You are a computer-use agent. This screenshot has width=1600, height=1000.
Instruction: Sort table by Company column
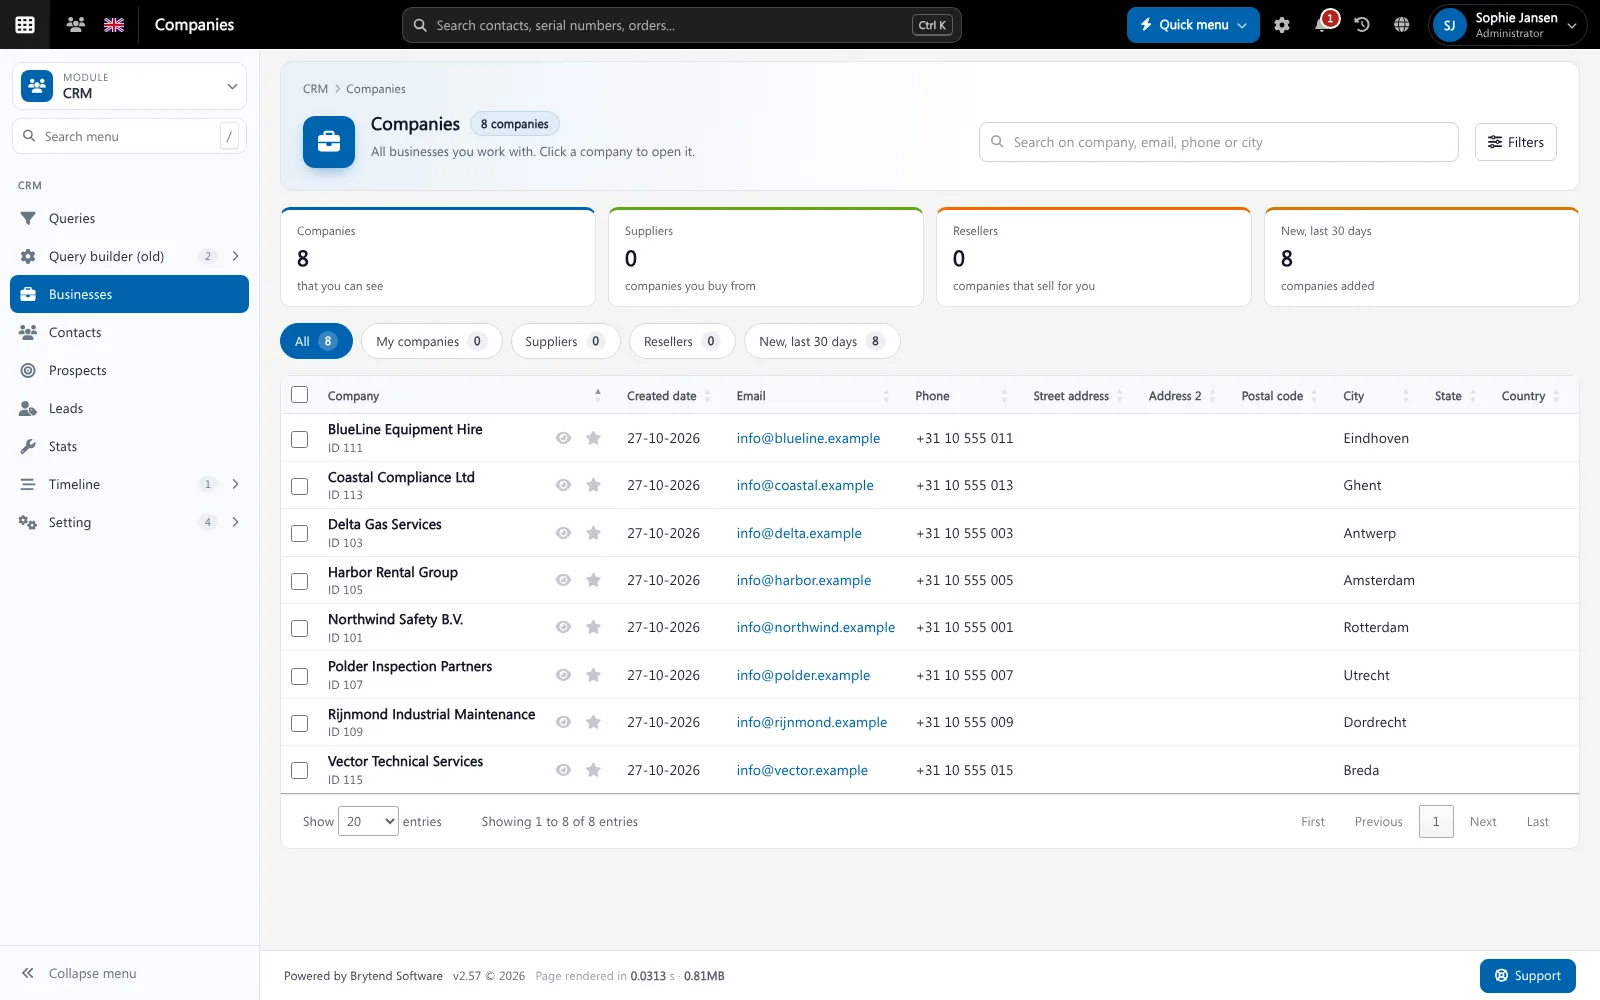tap(464, 396)
